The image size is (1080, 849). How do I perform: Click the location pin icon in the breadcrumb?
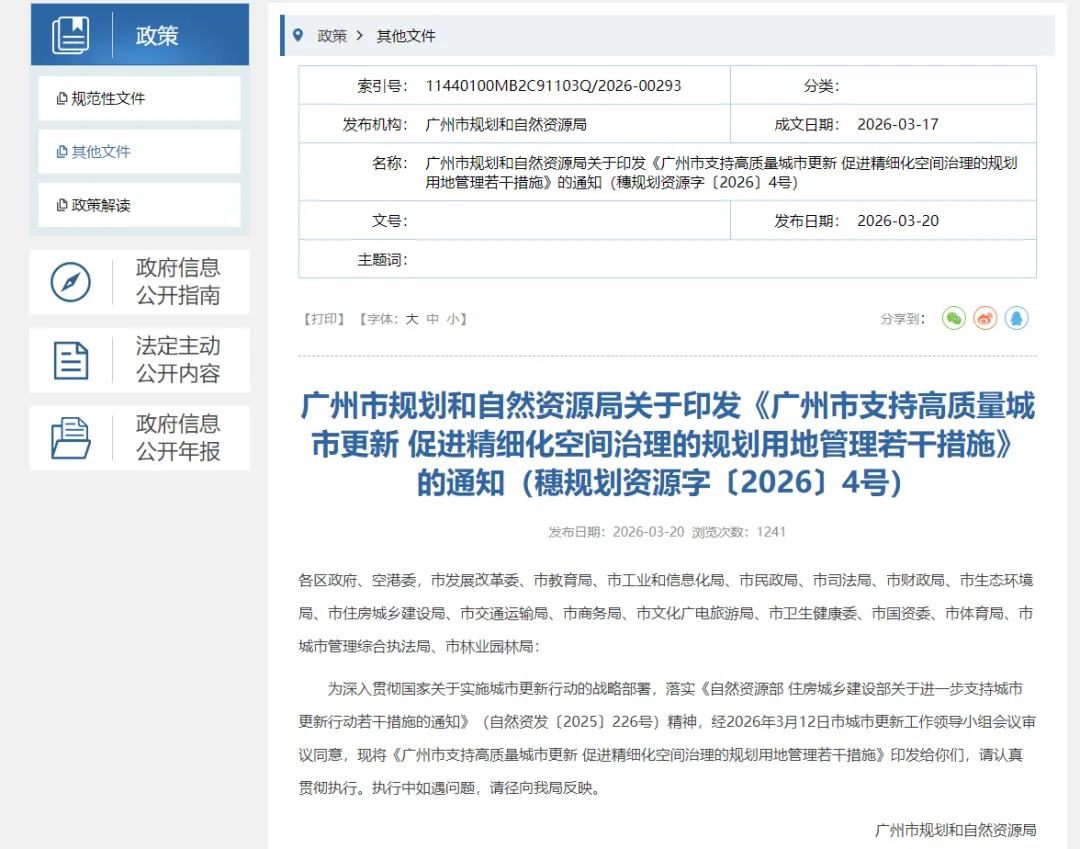pos(297,34)
